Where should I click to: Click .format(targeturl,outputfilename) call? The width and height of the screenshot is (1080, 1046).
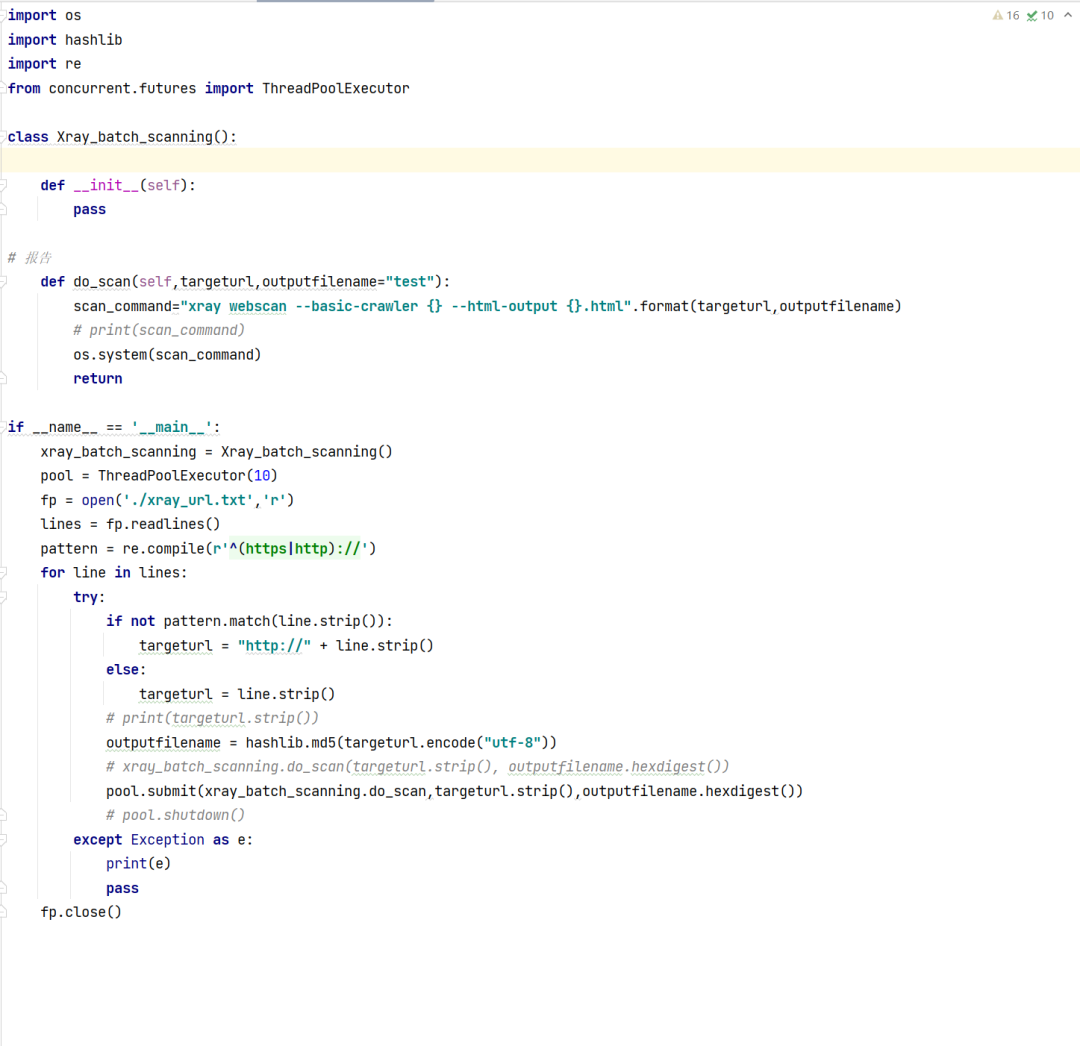coord(767,306)
